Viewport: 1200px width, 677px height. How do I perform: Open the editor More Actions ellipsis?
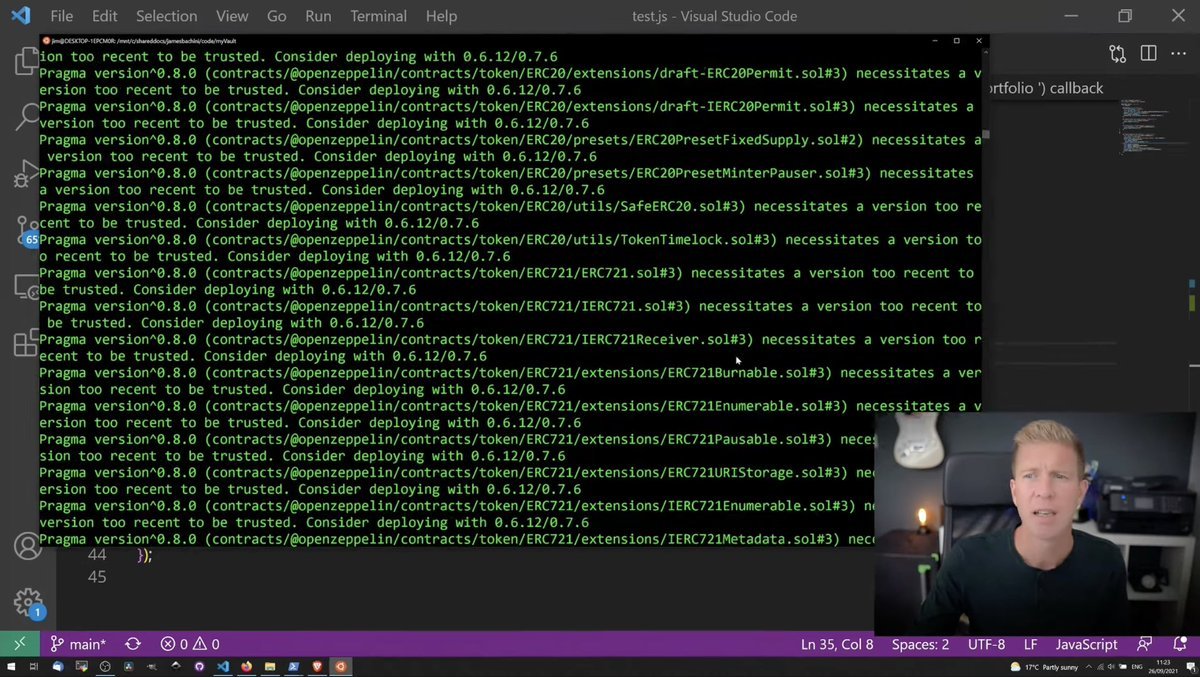tap(1179, 53)
